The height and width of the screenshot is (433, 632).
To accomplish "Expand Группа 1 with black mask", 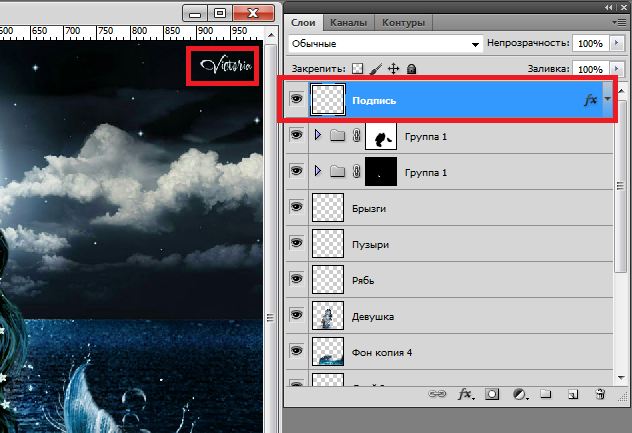I will (318, 171).
